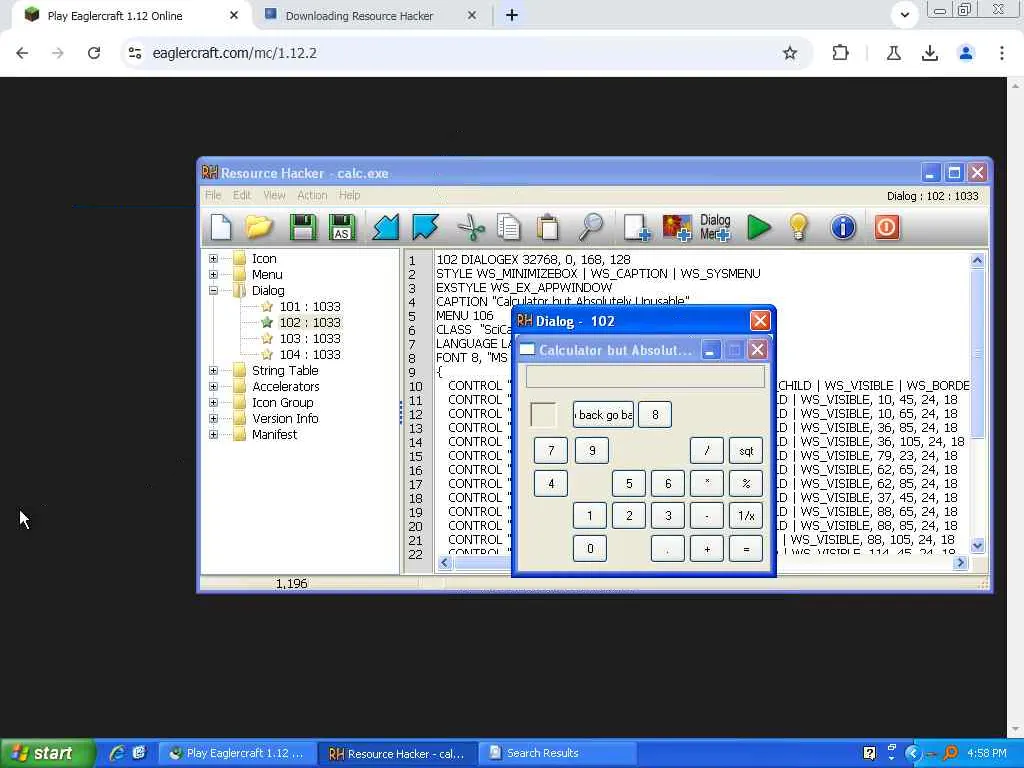Open the Edit menu
Screen dimensions: 1024x768
(x=242, y=195)
